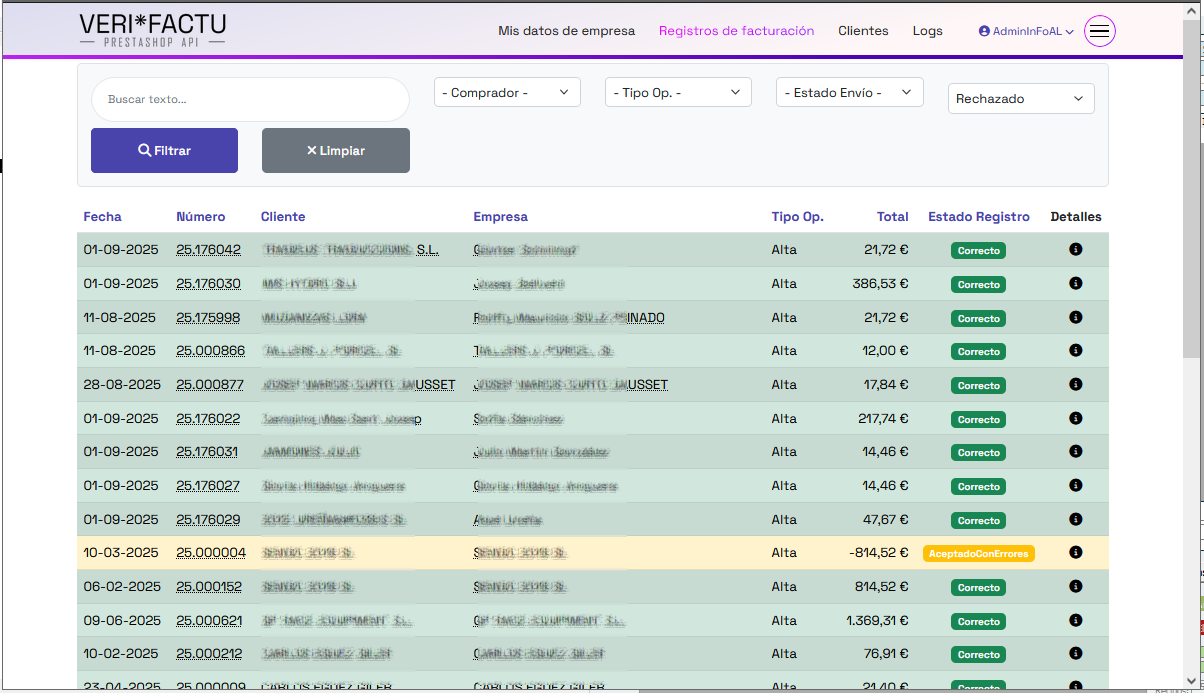Go to Mis datos de empresa
Screen dimensions: 1204x693
pos(566,31)
